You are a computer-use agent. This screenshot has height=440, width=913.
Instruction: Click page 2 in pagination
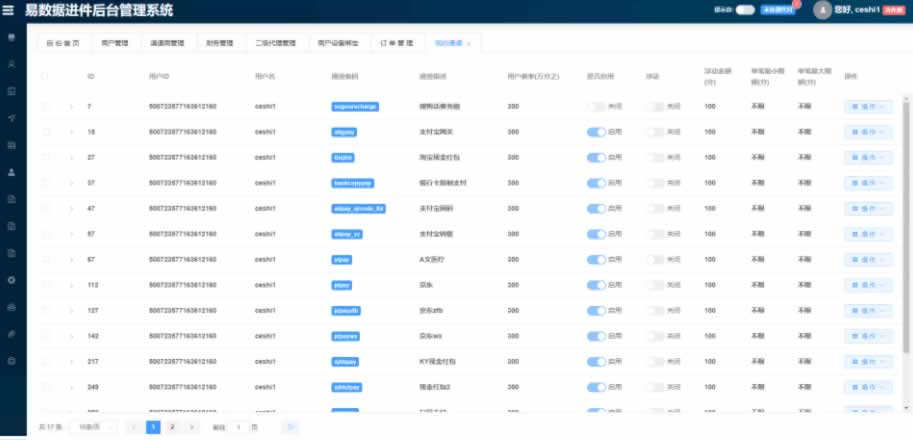pyautogui.click(x=172, y=427)
